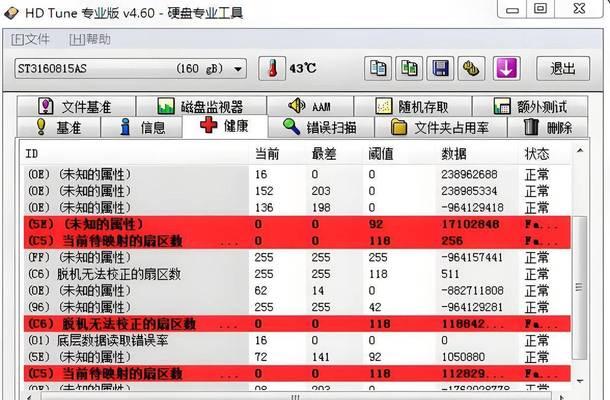Image resolution: width=610 pixels, height=400 pixels.
Task: Select the (5E) row with data 1050880
Action: pos(297,357)
